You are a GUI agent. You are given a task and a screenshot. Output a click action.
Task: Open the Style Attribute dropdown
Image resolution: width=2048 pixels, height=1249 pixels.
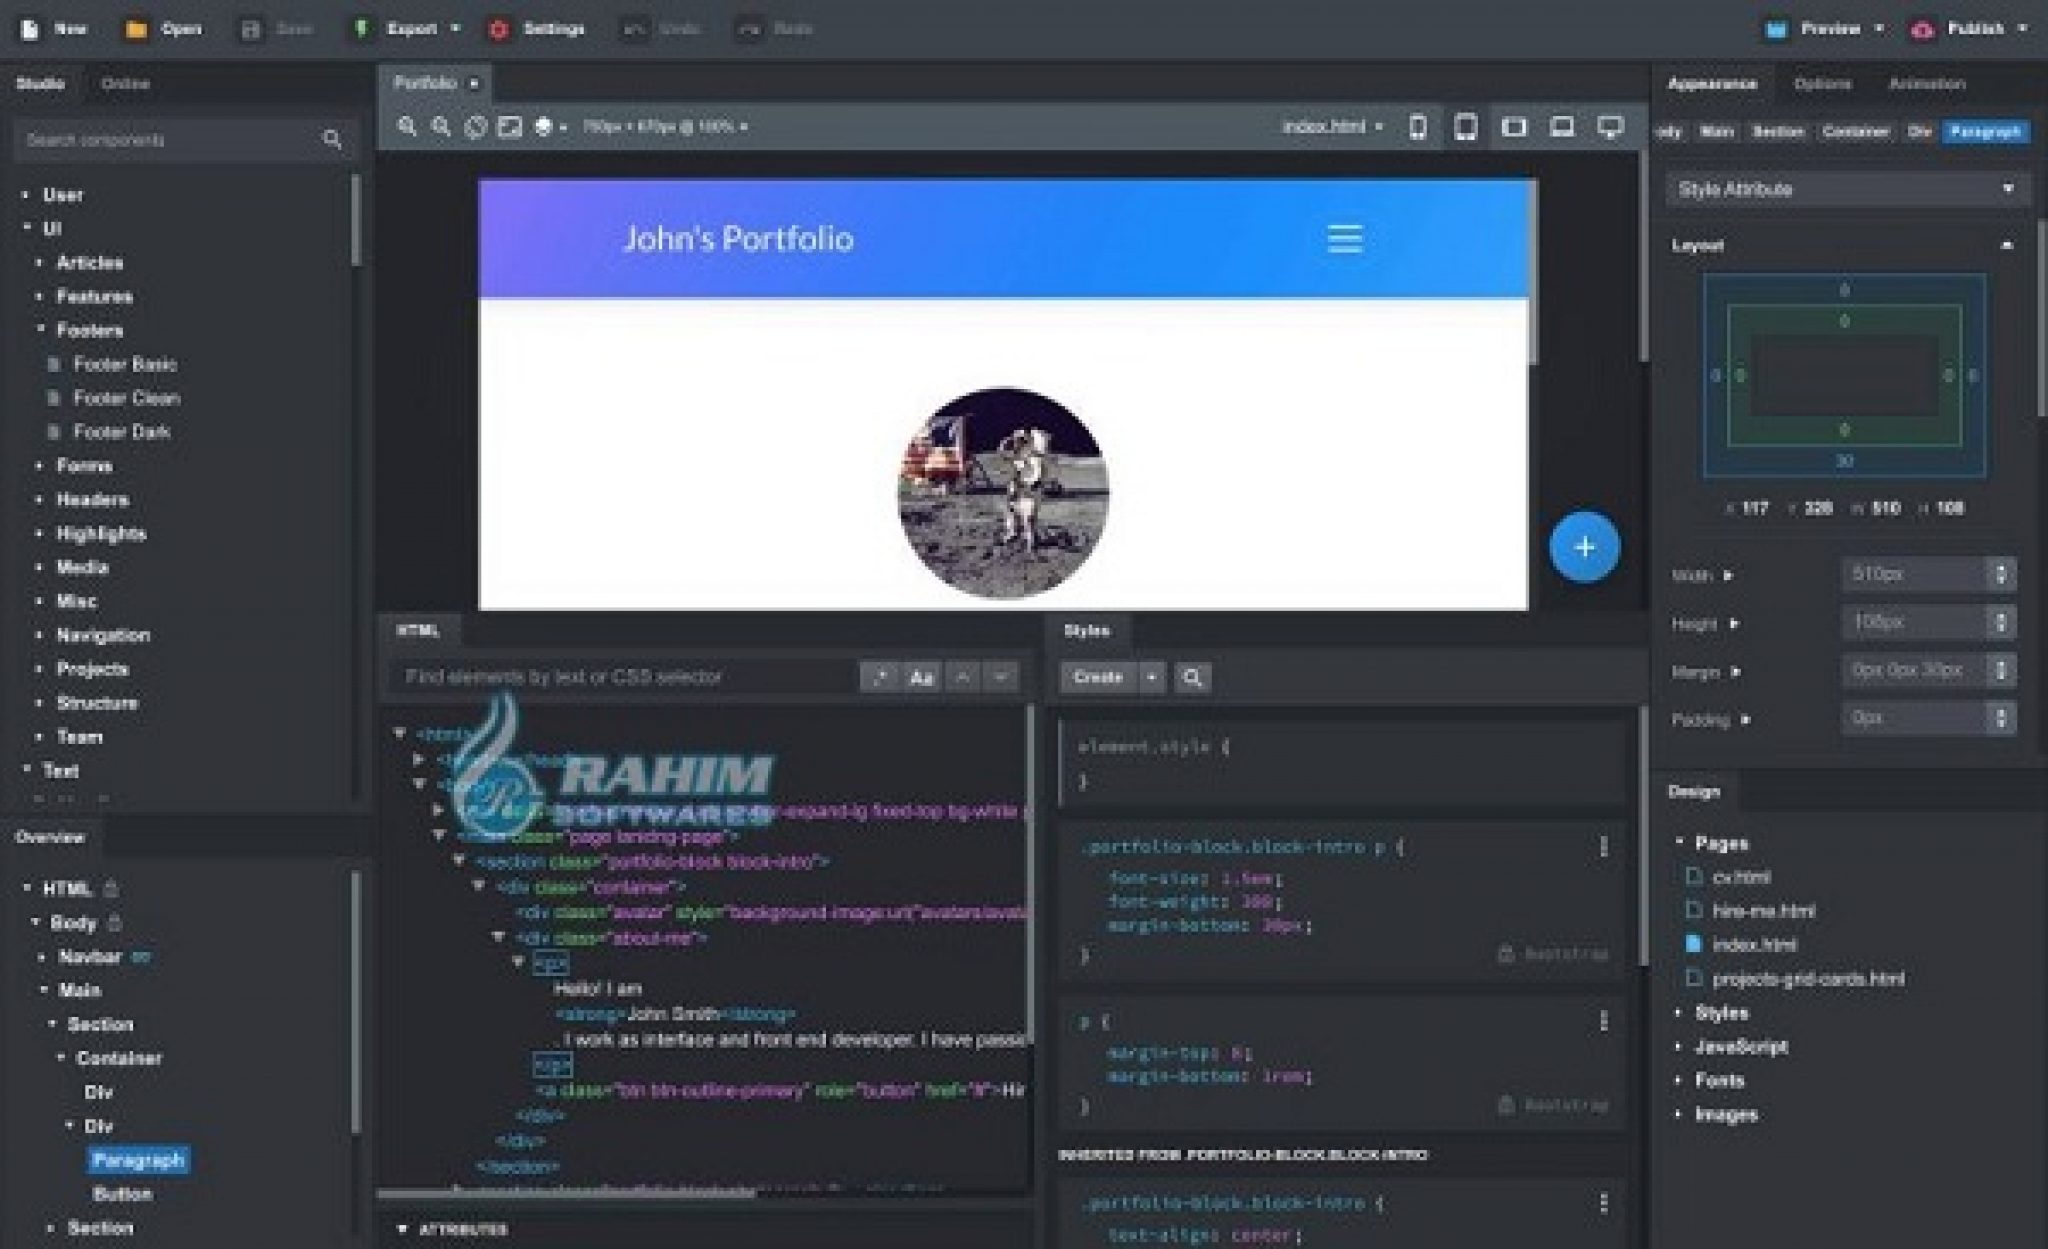click(x=1845, y=189)
